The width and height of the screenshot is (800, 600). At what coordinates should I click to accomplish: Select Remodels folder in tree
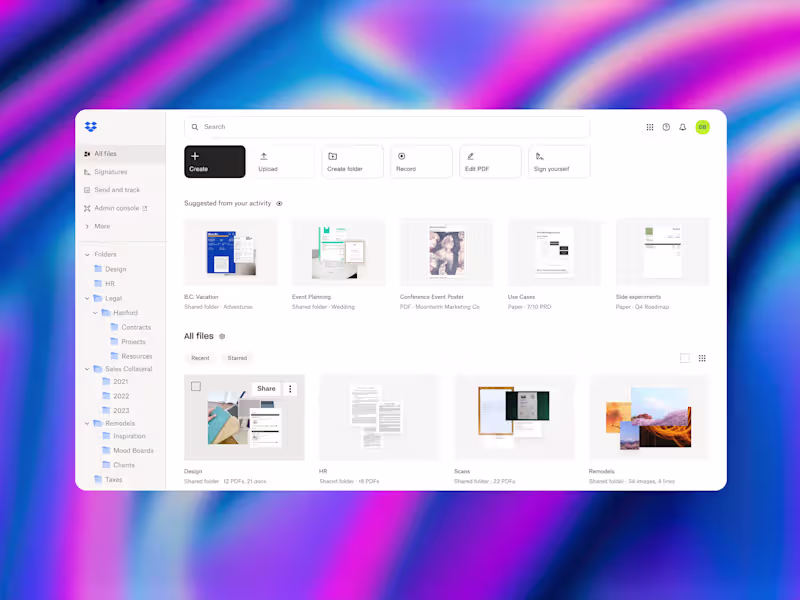coord(115,423)
